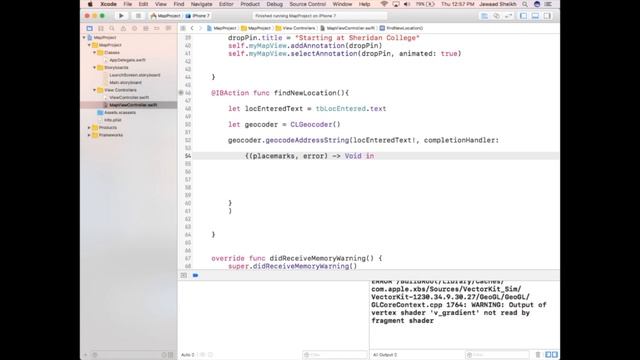
Task: Collapse the root MapProject tree item
Action: click(84, 38)
